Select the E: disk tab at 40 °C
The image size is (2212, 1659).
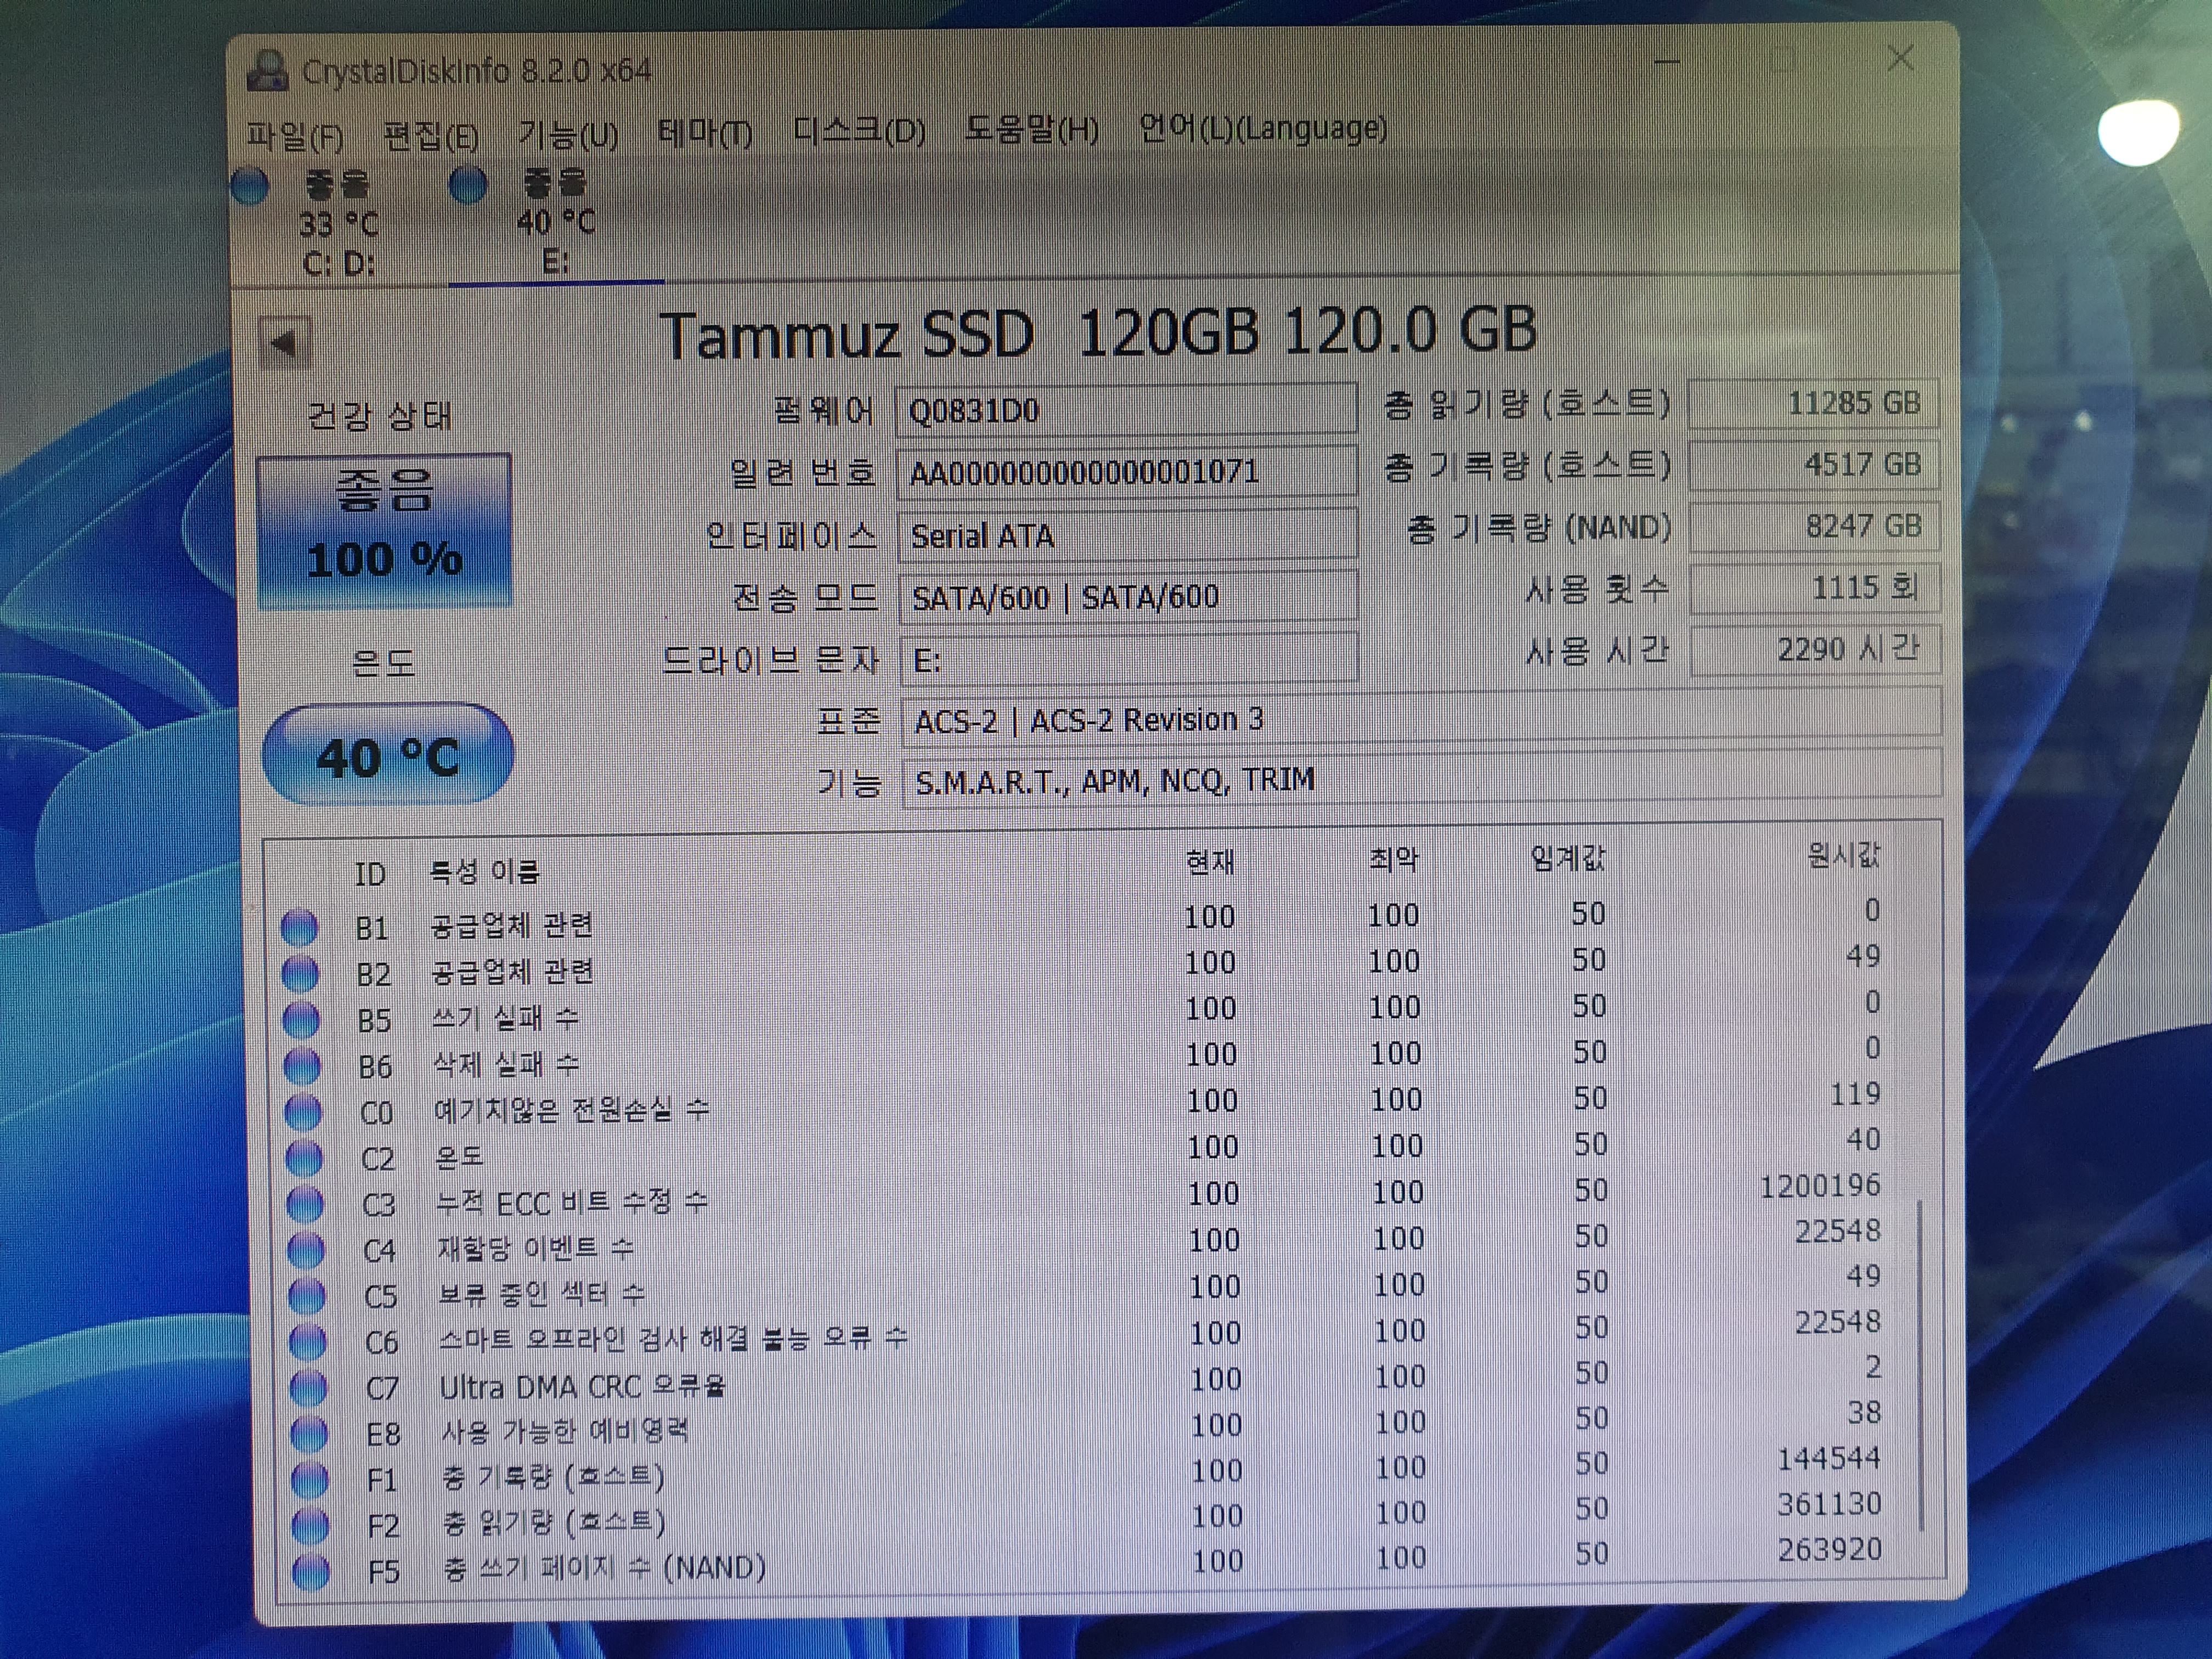coord(555,222)
